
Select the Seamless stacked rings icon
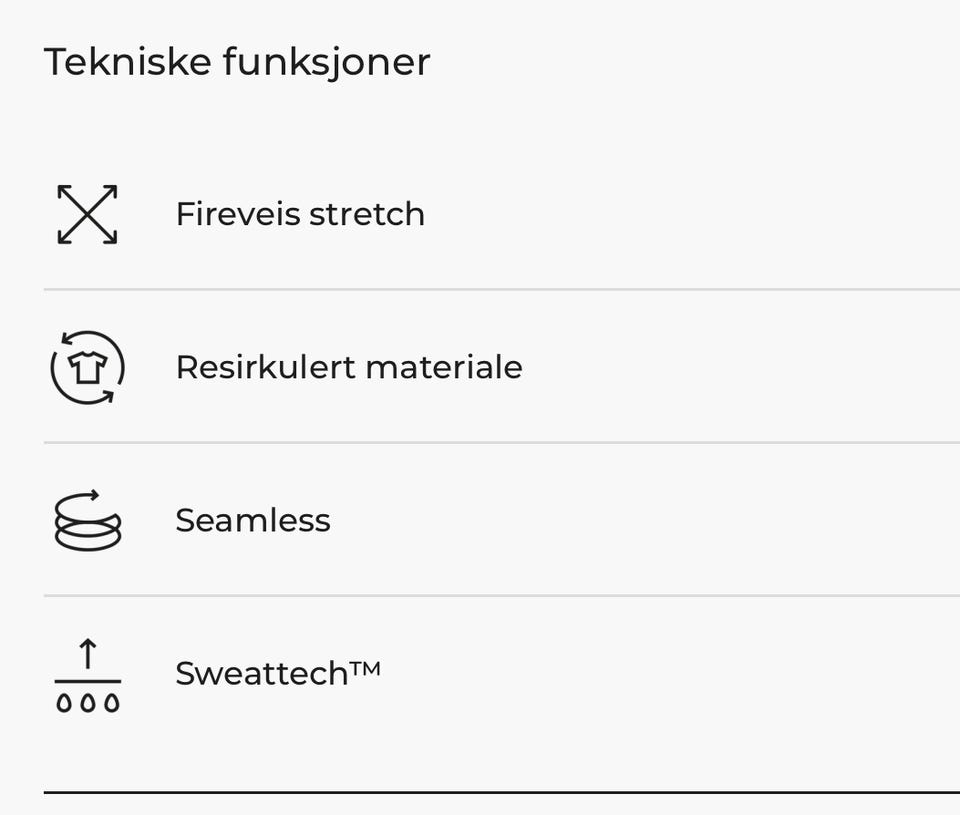[87, 520]
